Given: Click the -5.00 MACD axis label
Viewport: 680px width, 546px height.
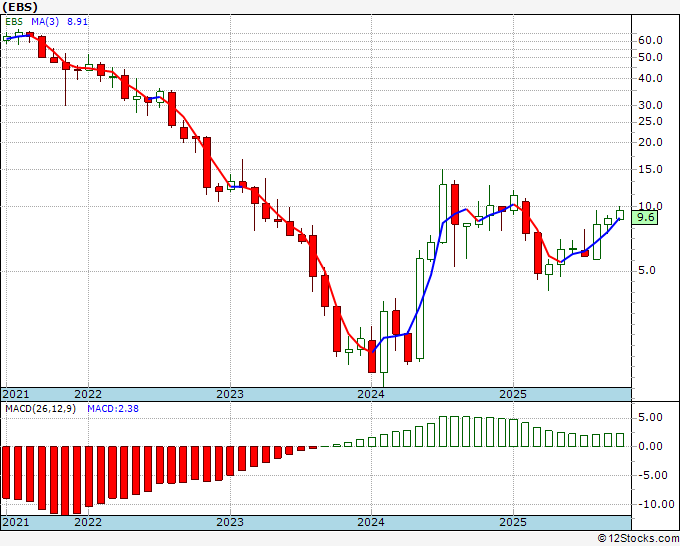Looking at the screenshot, I should click(653, 475).
